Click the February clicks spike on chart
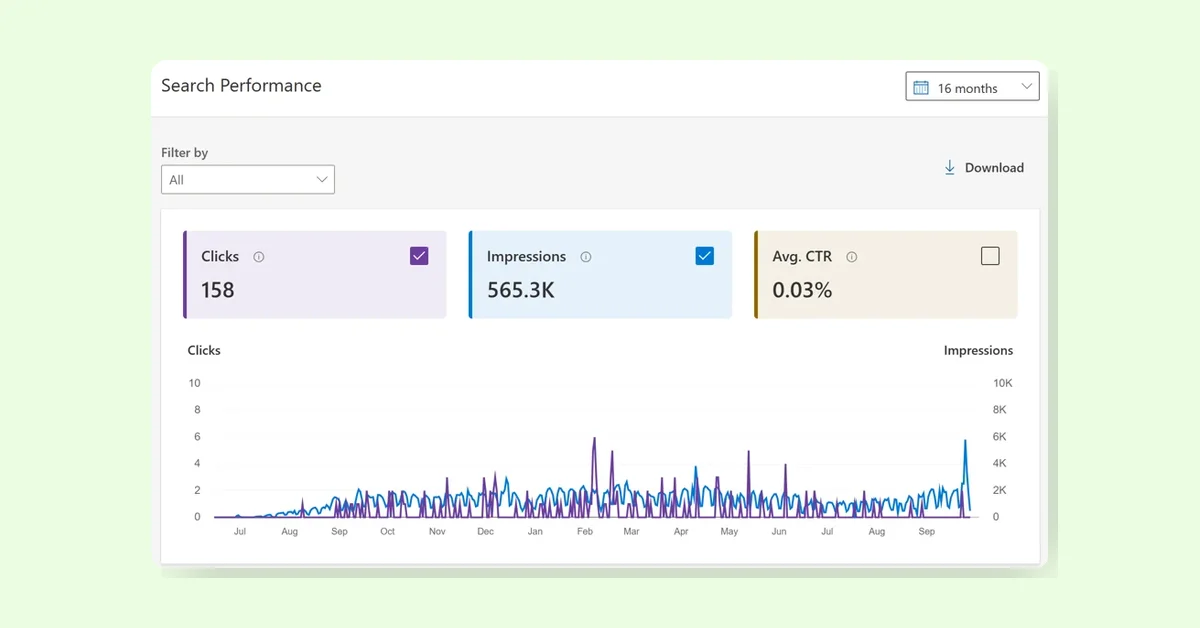 (594, 440)
